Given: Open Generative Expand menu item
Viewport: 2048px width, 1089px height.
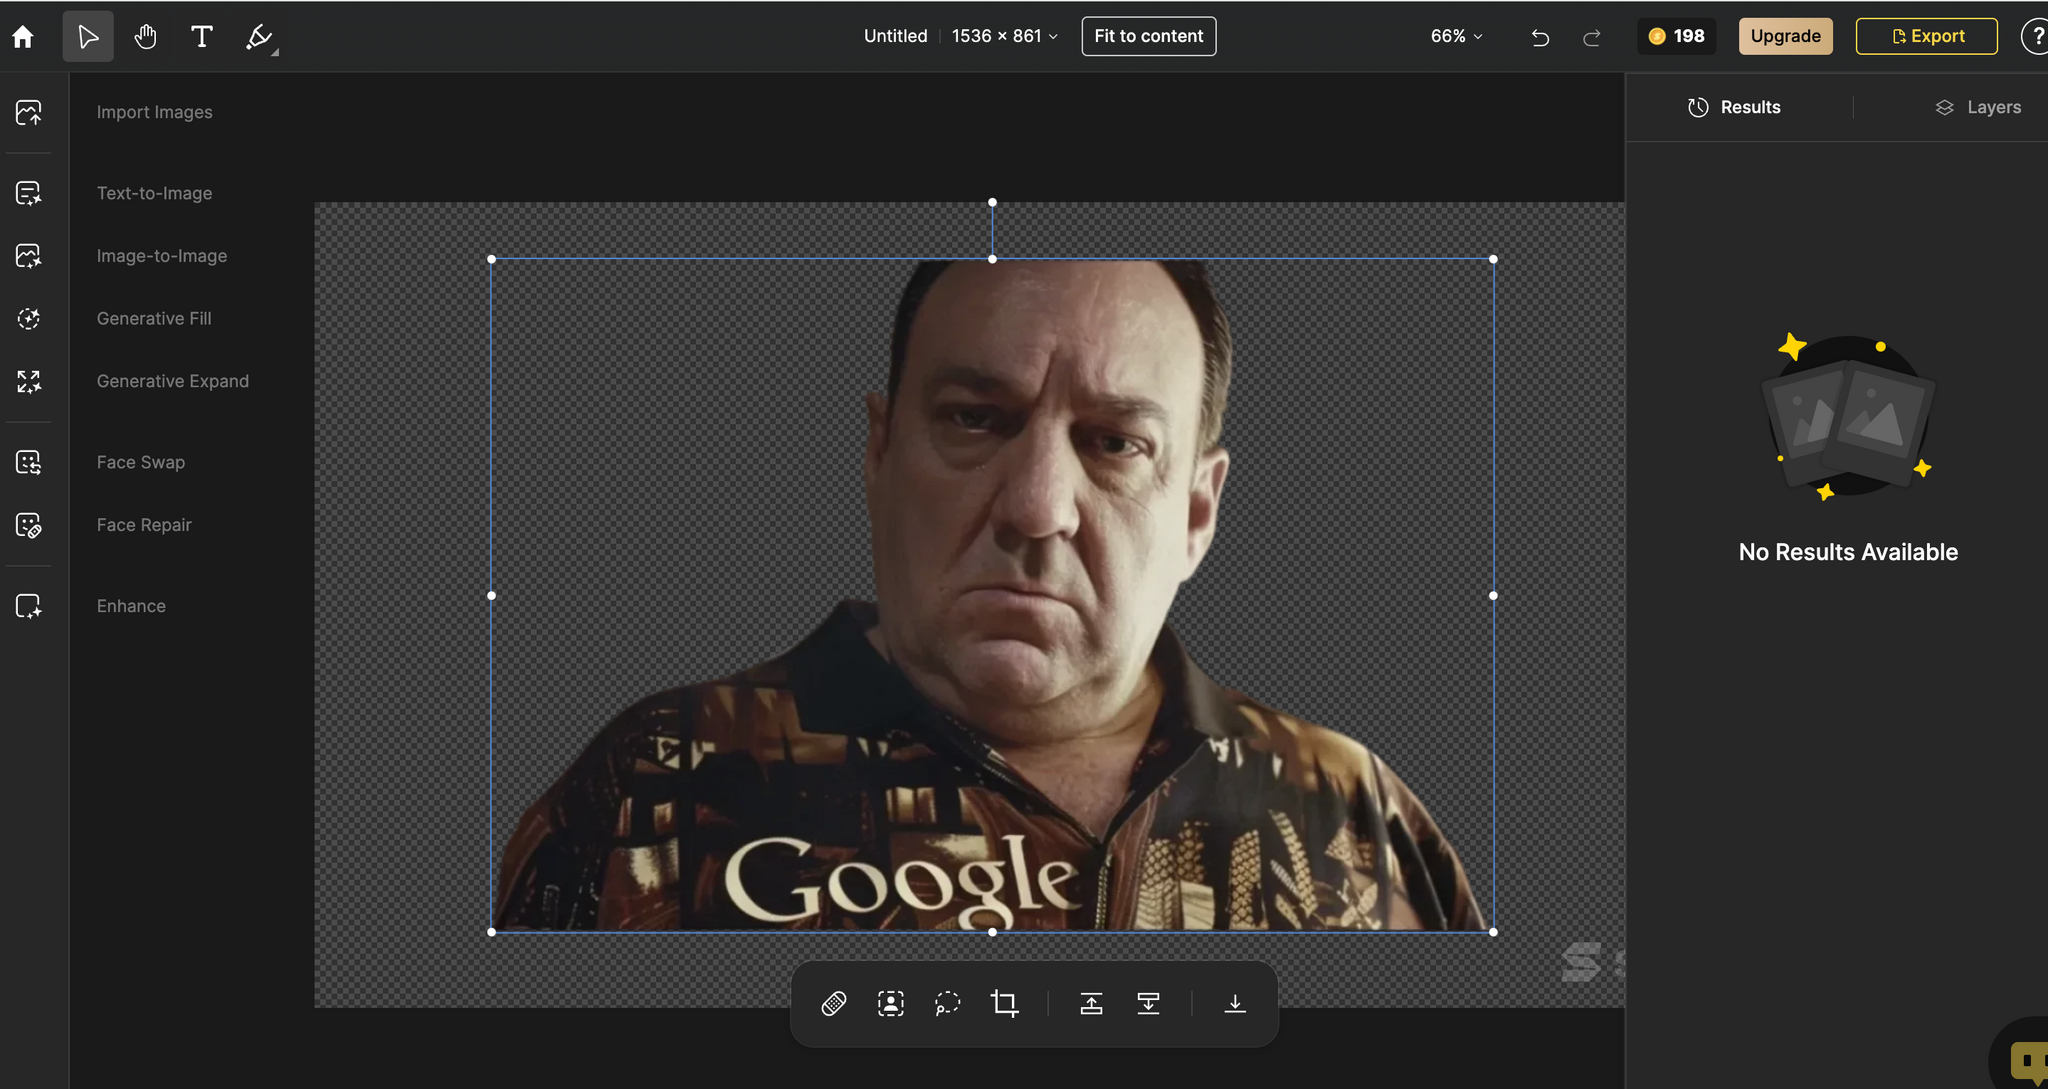Looking at the screenshot, I should (173, 381).
